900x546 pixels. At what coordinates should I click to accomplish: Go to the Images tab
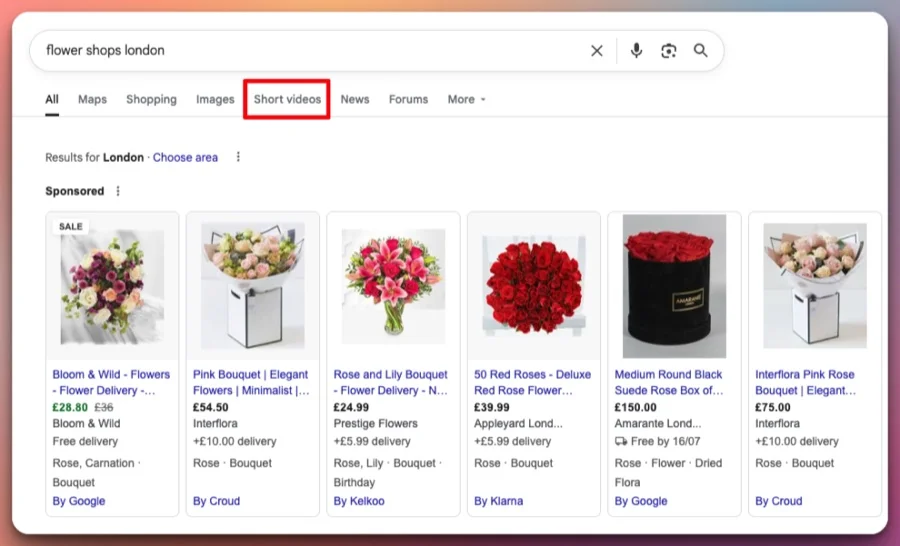click(215, 99)
